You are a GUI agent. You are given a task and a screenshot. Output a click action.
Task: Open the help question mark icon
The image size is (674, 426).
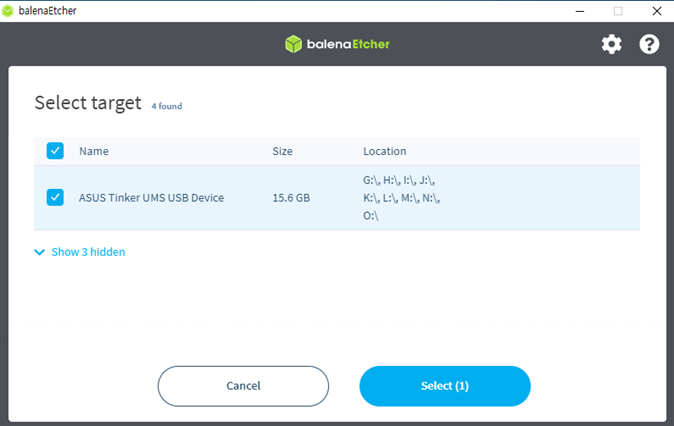tap(649, 44)
